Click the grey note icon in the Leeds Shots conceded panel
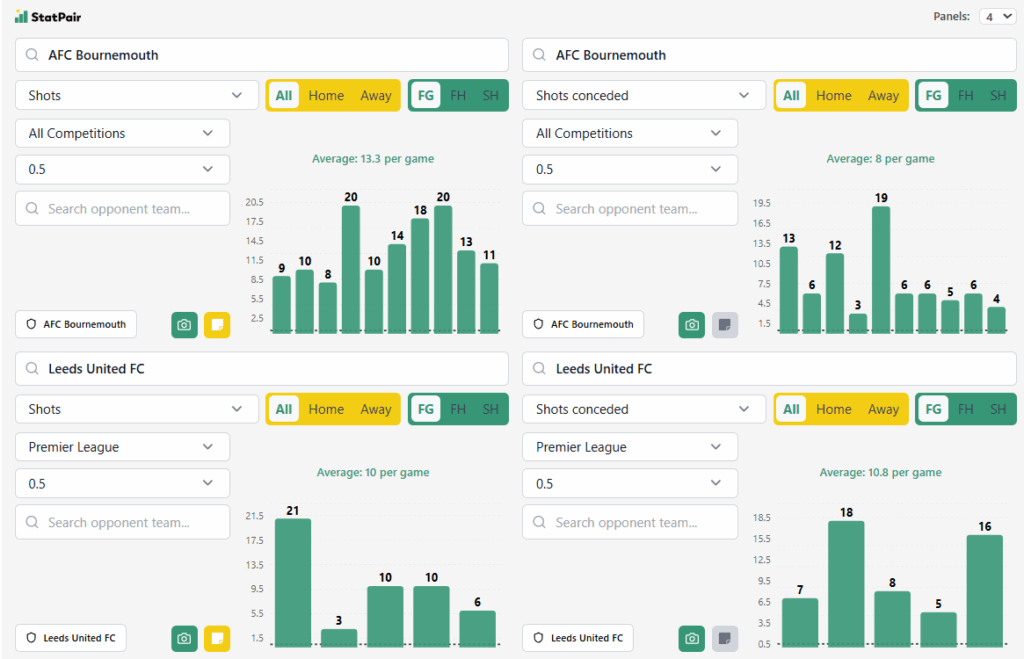The width and height of the screenshot is (1024, 659). coord(724,638)
